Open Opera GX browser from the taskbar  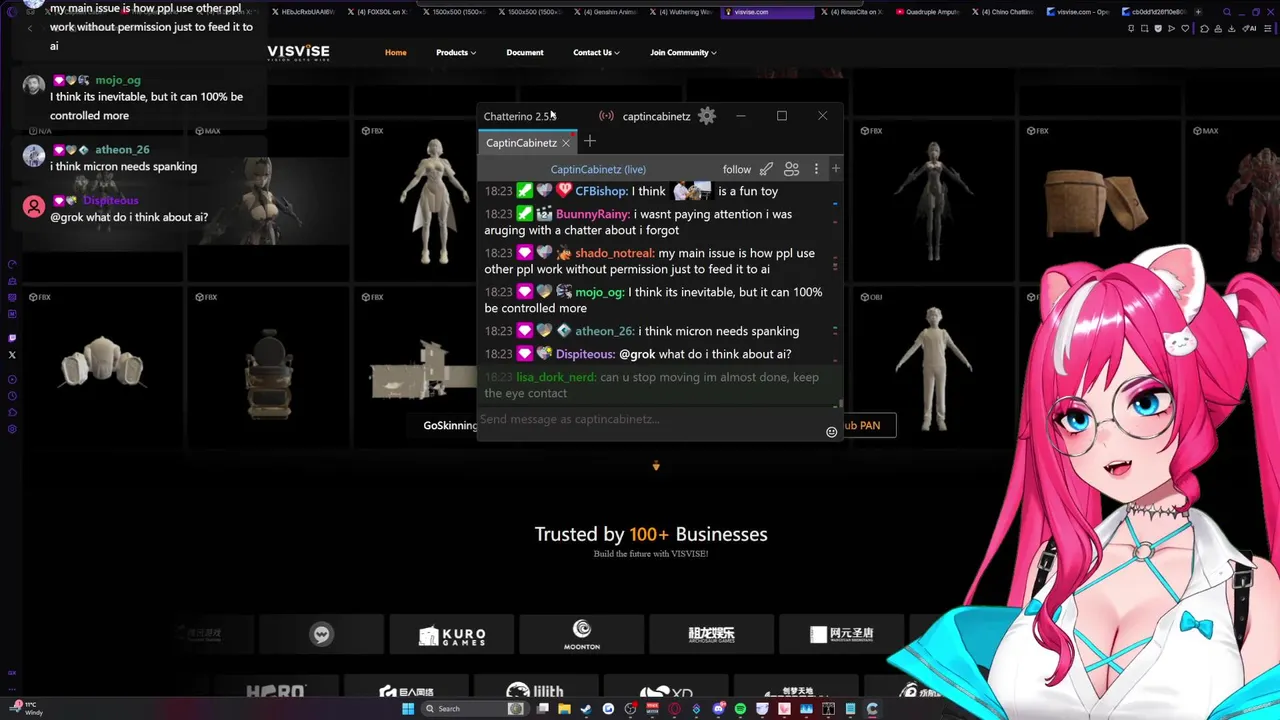[674, 709]
